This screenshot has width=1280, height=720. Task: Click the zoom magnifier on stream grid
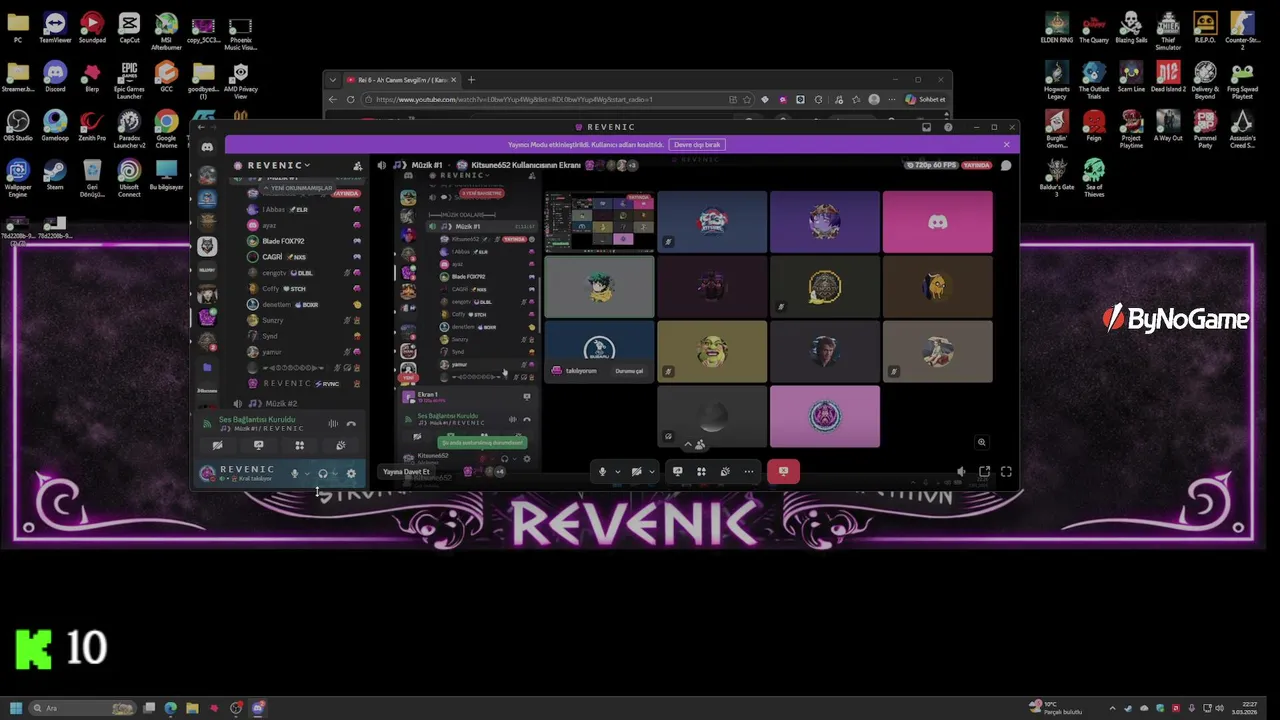981,442
